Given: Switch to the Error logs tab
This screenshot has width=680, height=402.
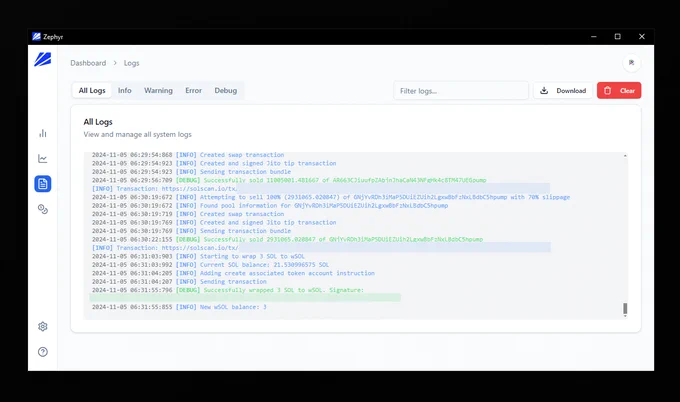Looking at the screenshot, I should click(x=193, y=91).
